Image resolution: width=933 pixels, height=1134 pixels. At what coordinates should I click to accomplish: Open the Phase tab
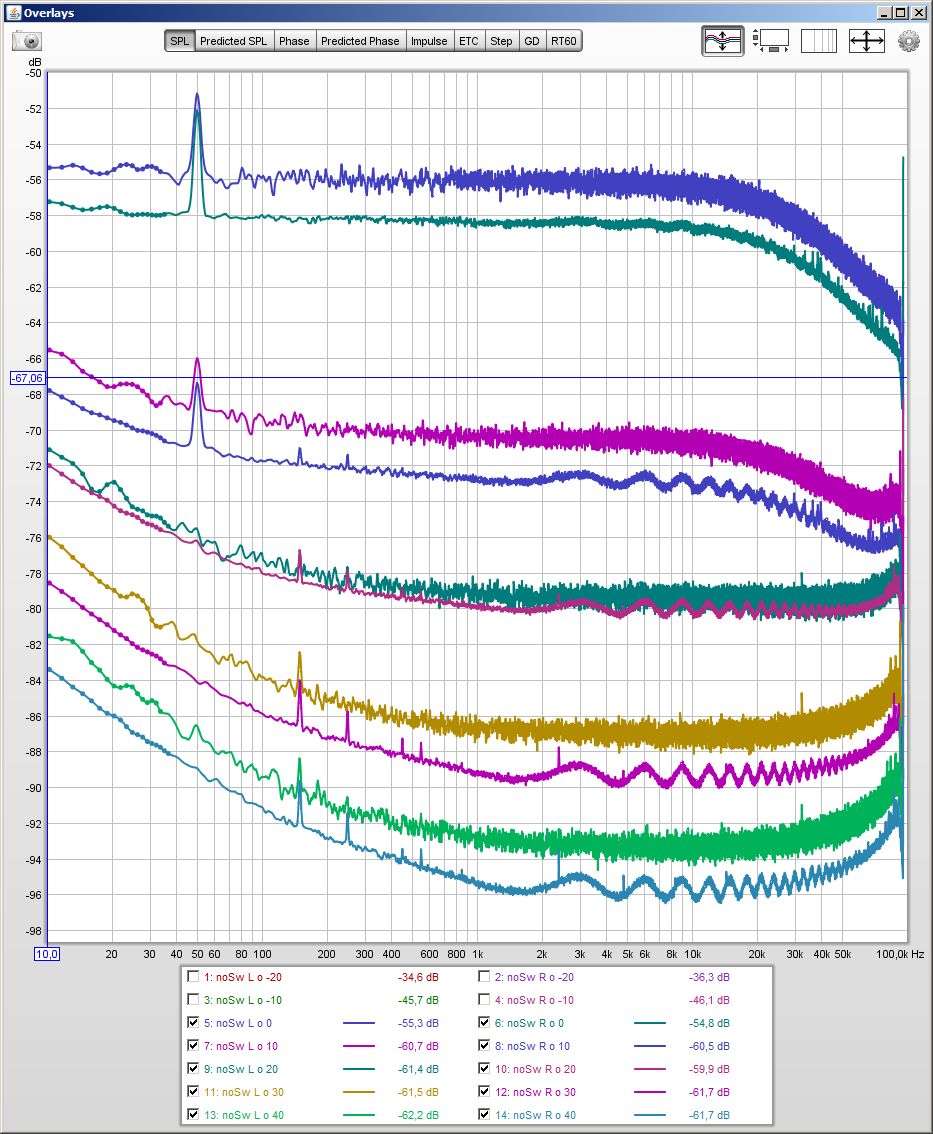point(294,41)
